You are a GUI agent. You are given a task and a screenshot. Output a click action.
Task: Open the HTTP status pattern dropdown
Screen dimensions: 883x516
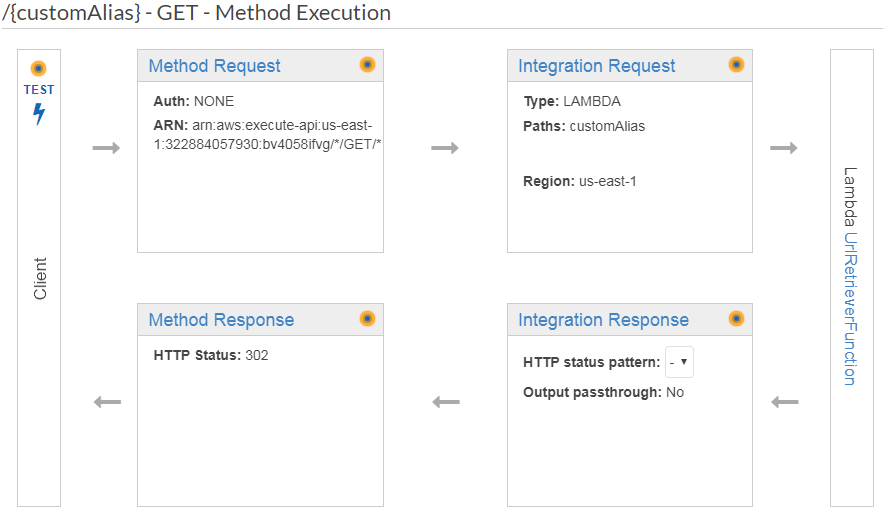pyautogui.click(x=679, y=362)
